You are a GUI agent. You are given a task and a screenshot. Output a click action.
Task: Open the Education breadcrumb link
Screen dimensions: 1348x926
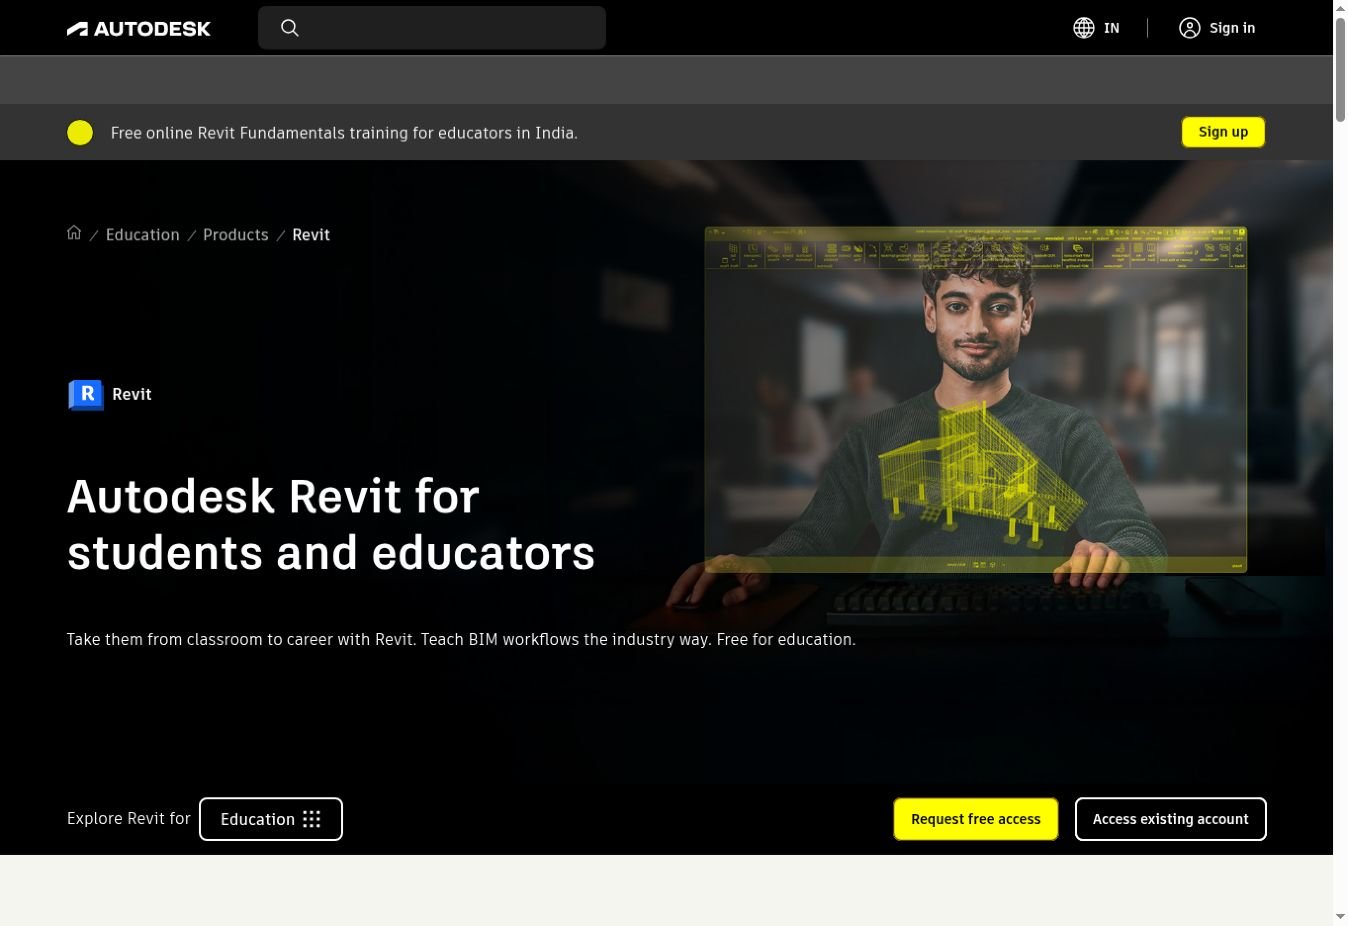[x=143, y=234]
